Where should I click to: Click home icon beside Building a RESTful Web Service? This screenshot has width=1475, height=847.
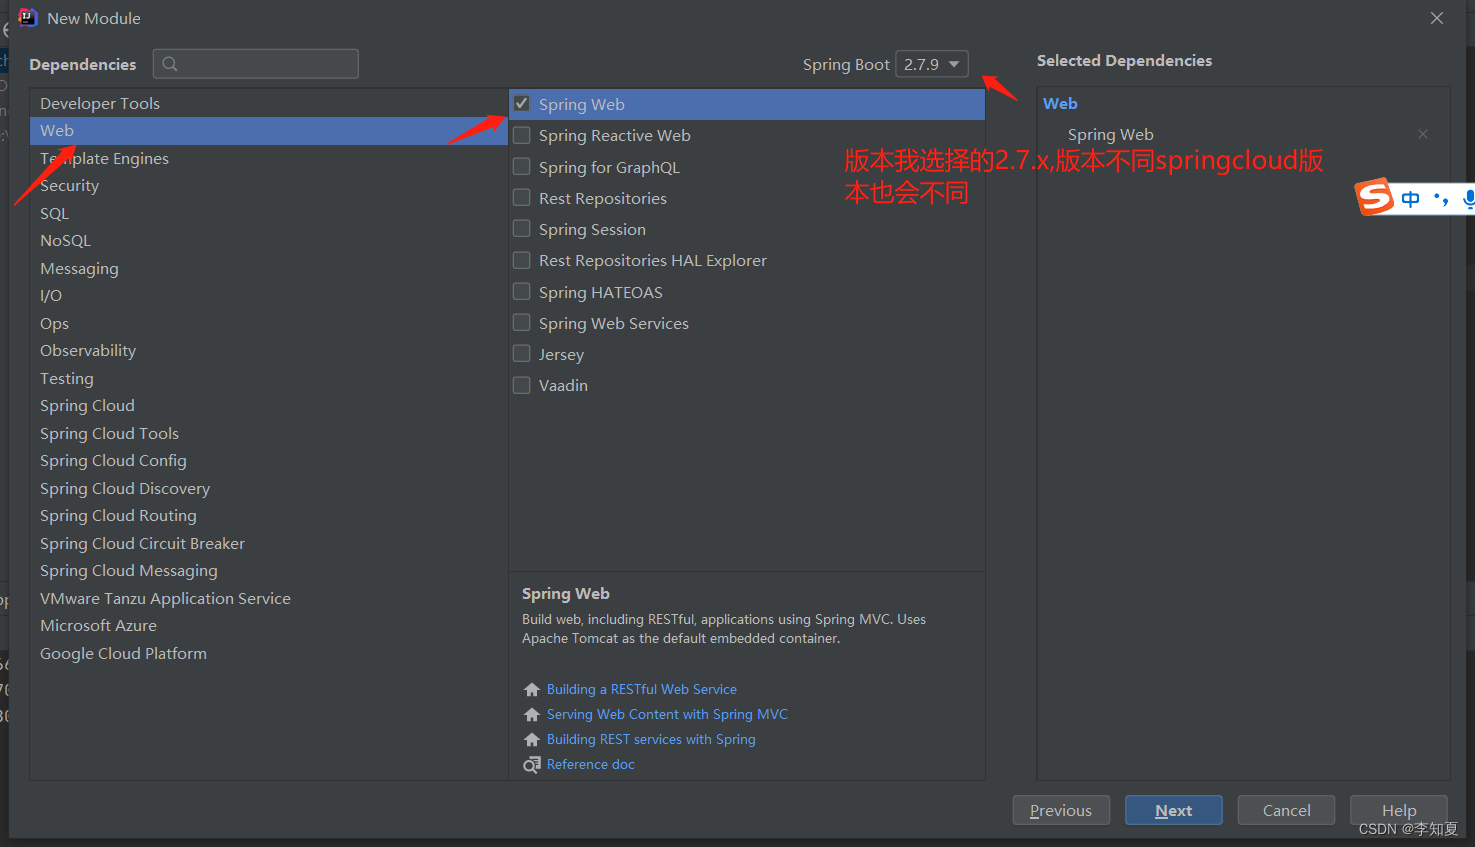pos(532,689)
